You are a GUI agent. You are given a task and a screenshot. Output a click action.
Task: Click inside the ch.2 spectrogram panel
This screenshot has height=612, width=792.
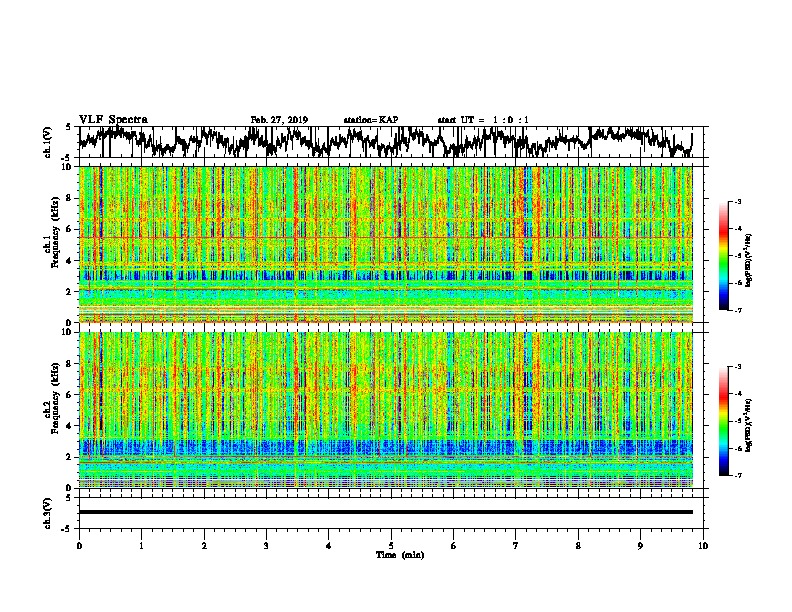385,410
